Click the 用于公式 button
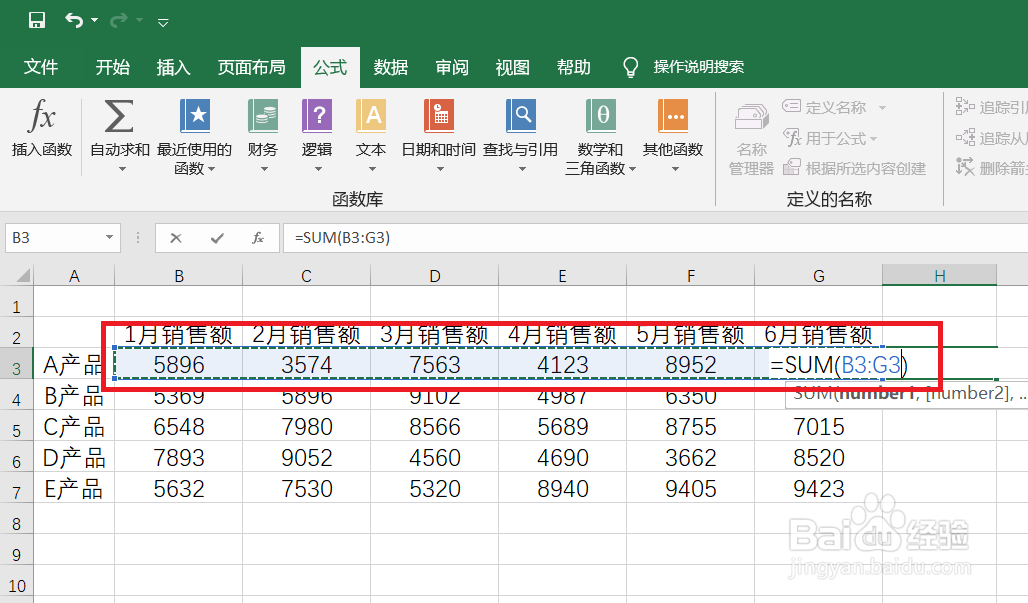The image size is (1028, 603). tap(831, 138)
